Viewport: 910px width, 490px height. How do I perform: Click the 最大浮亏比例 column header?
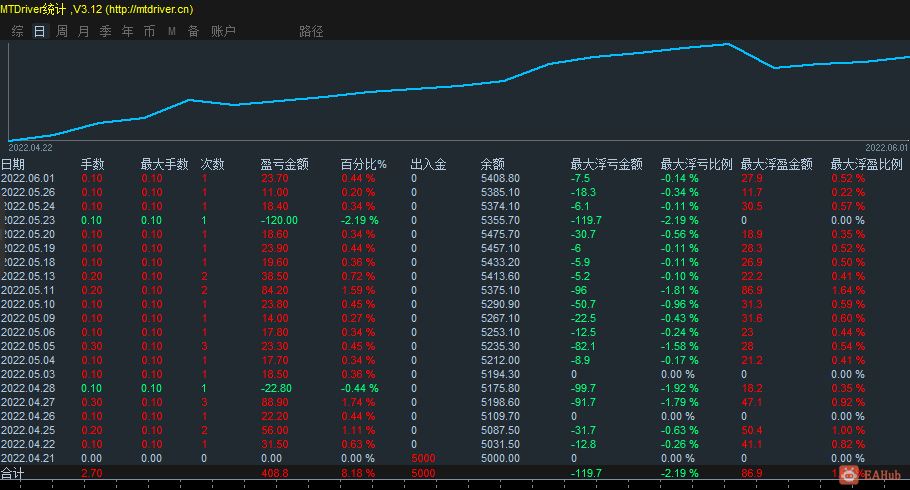[696, 164]
